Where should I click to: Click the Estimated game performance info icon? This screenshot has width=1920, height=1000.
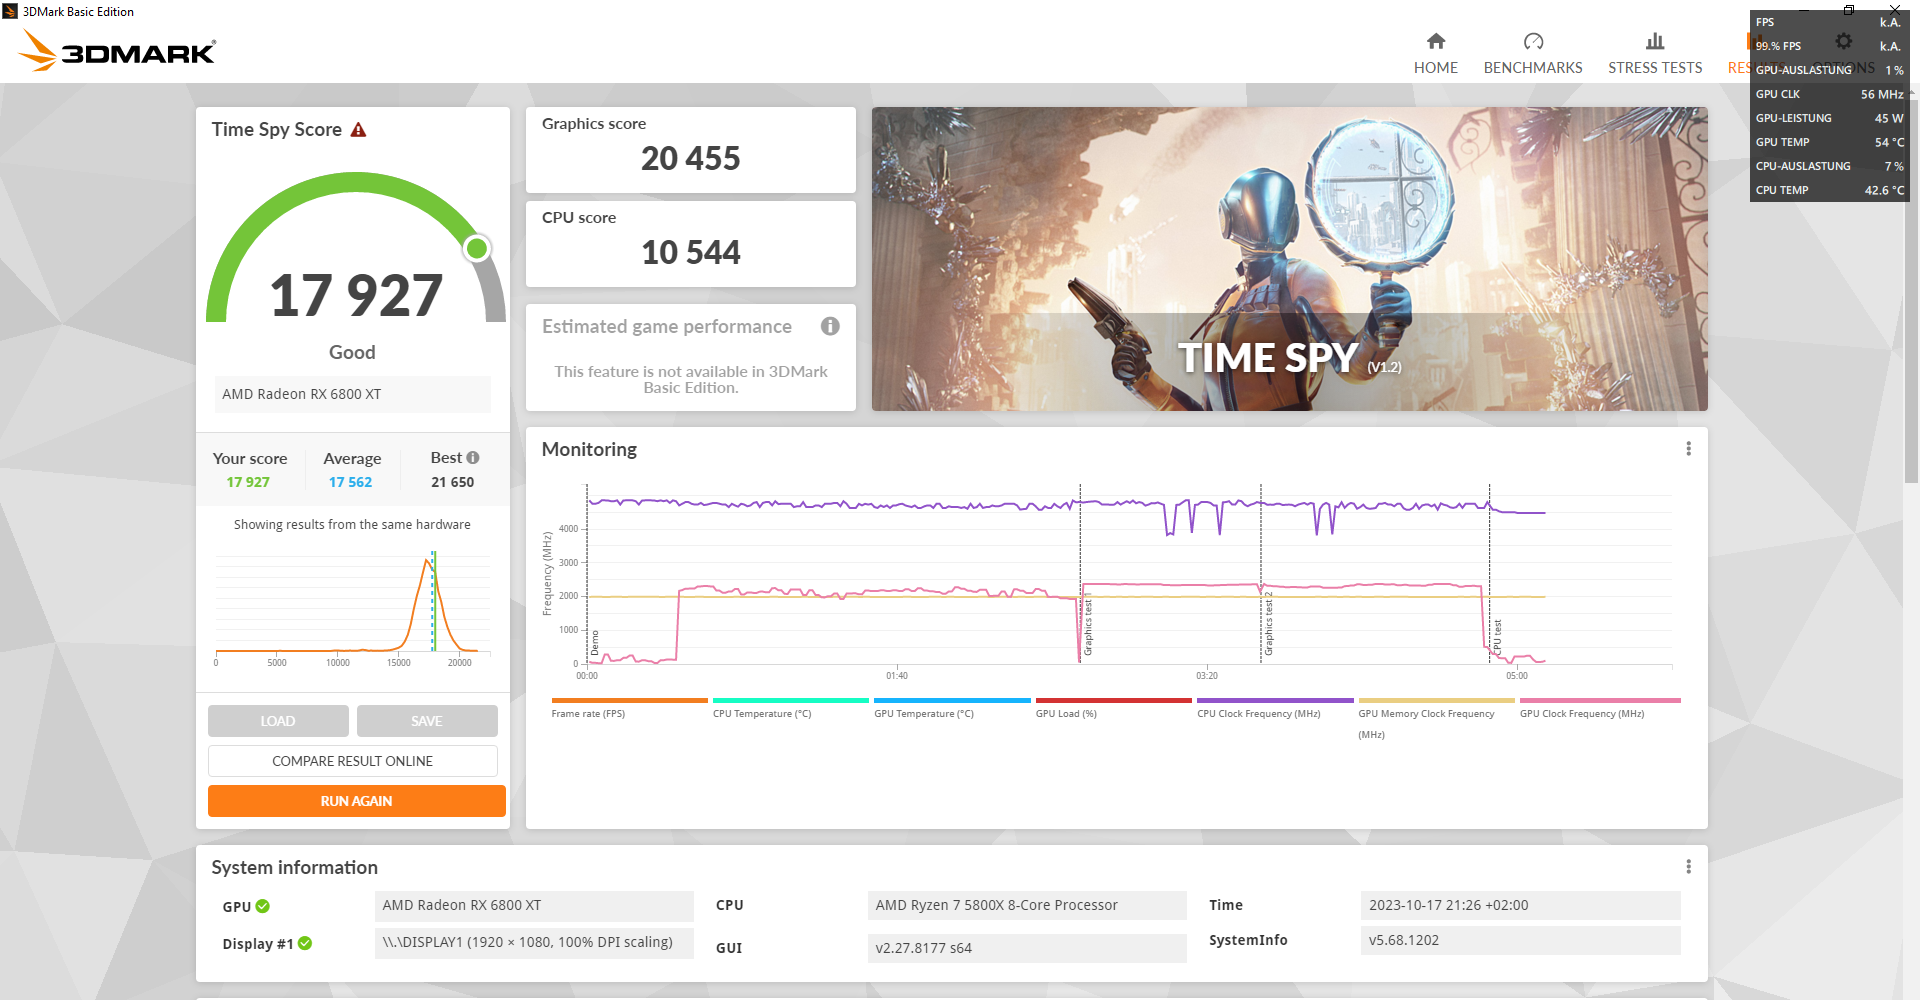point(830,326)
